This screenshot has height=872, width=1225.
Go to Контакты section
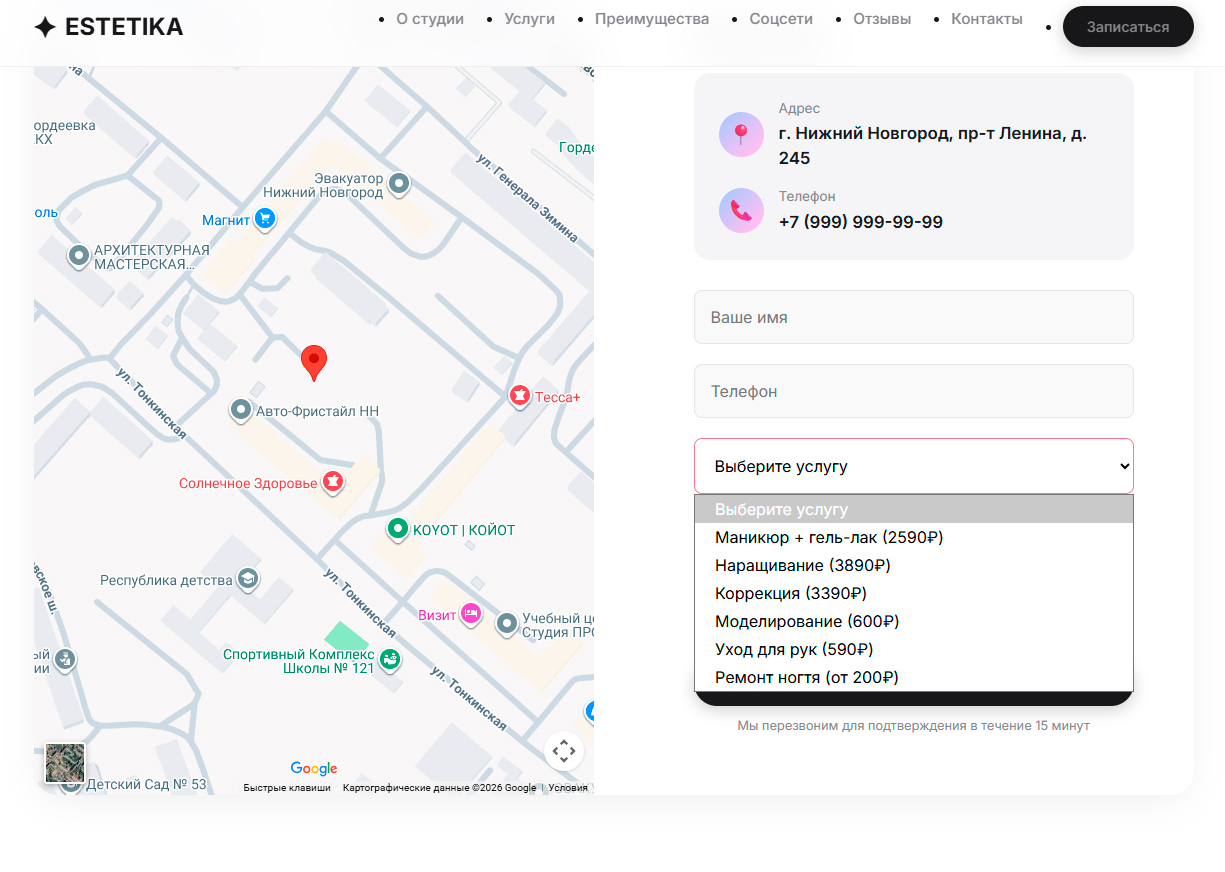987,19
